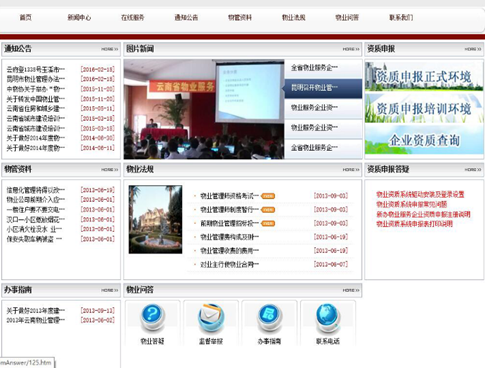Screen dimensions: 485x368
Task: Select 联系我们 in the navigation bar
Action: (401, 18)
